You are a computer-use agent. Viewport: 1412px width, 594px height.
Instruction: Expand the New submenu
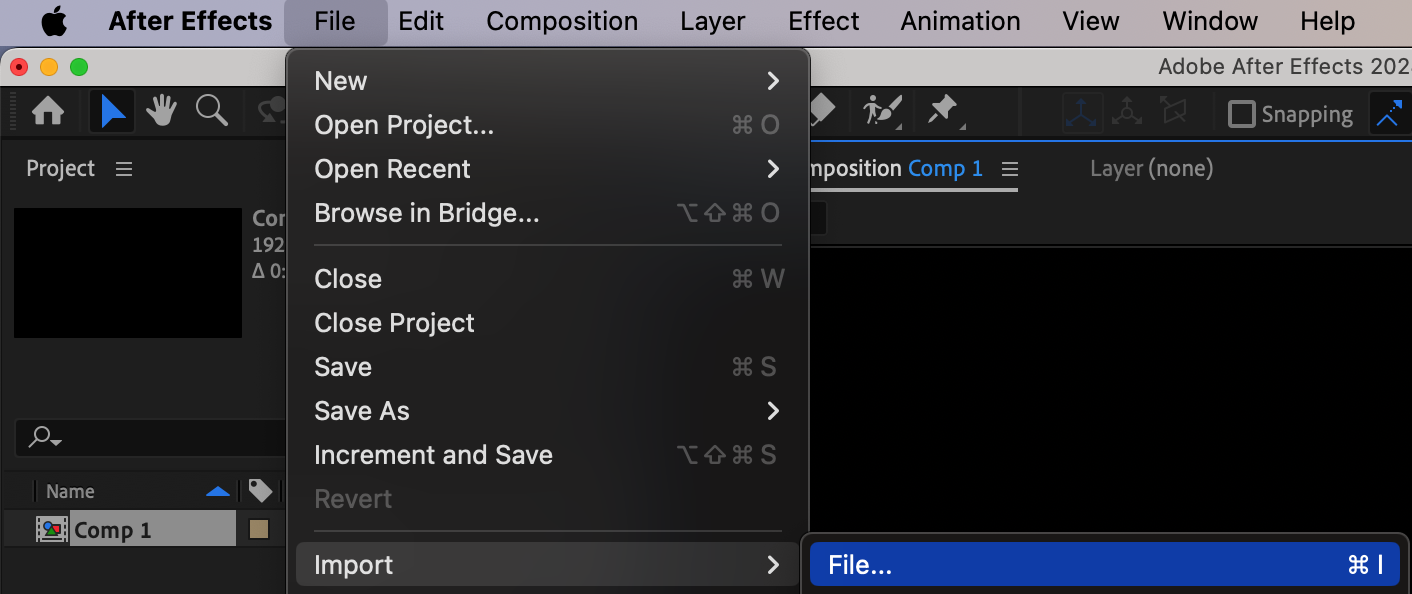(547, 81)
